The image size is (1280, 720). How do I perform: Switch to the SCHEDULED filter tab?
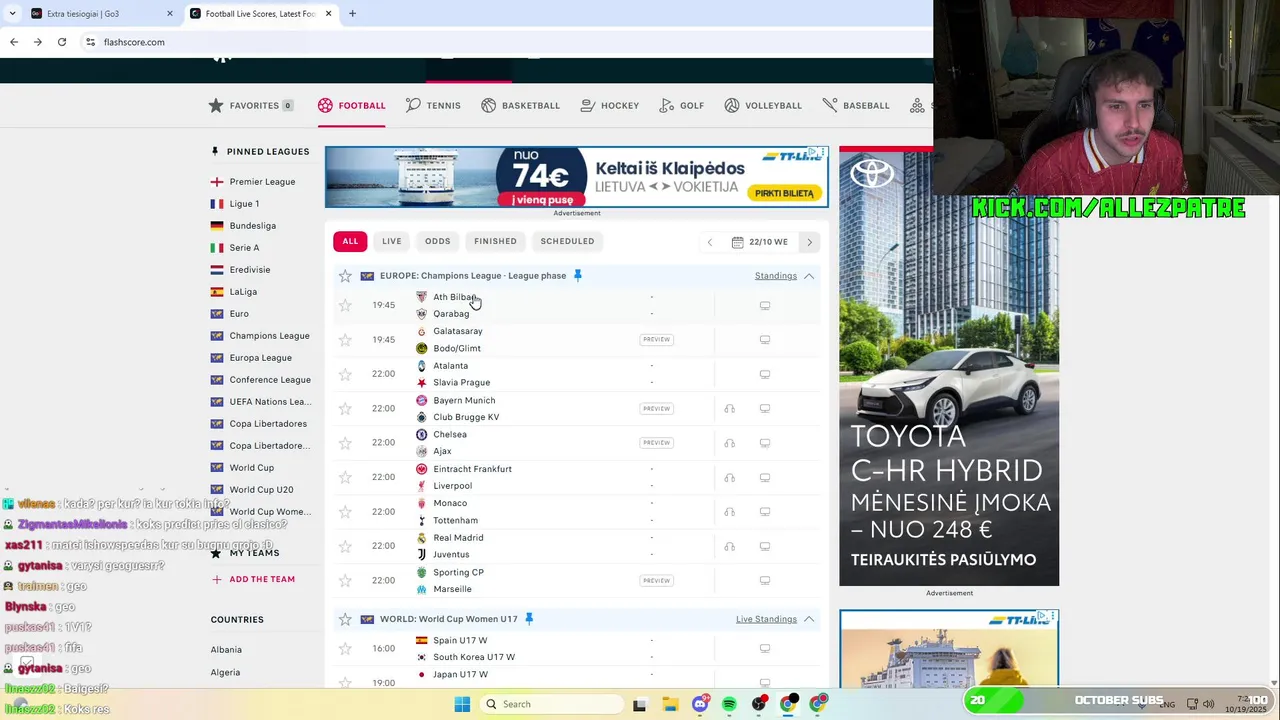[568, 241]
